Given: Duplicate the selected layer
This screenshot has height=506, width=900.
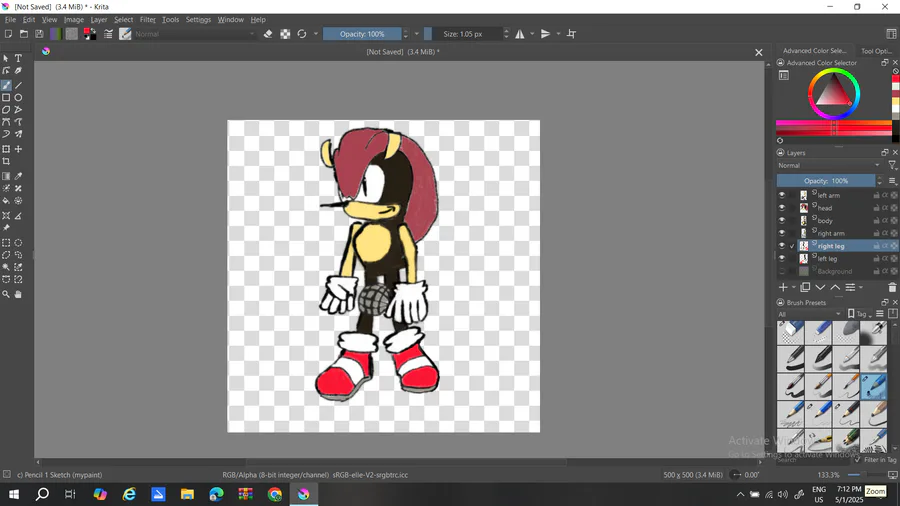Looking at the screenshot, I should tap(805, 287).
